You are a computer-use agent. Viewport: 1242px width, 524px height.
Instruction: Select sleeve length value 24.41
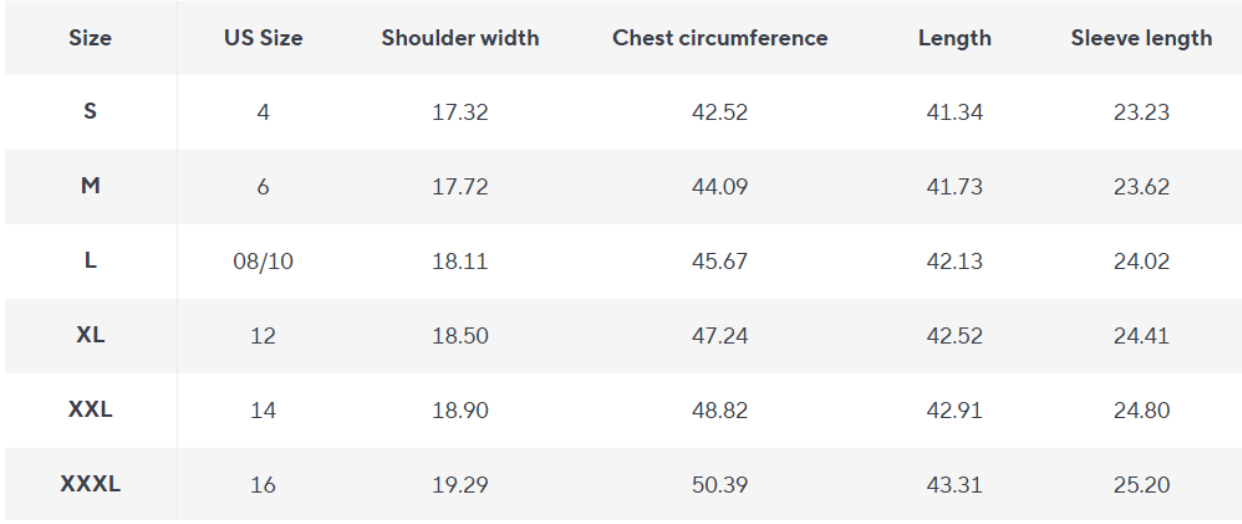[1141, 336]
